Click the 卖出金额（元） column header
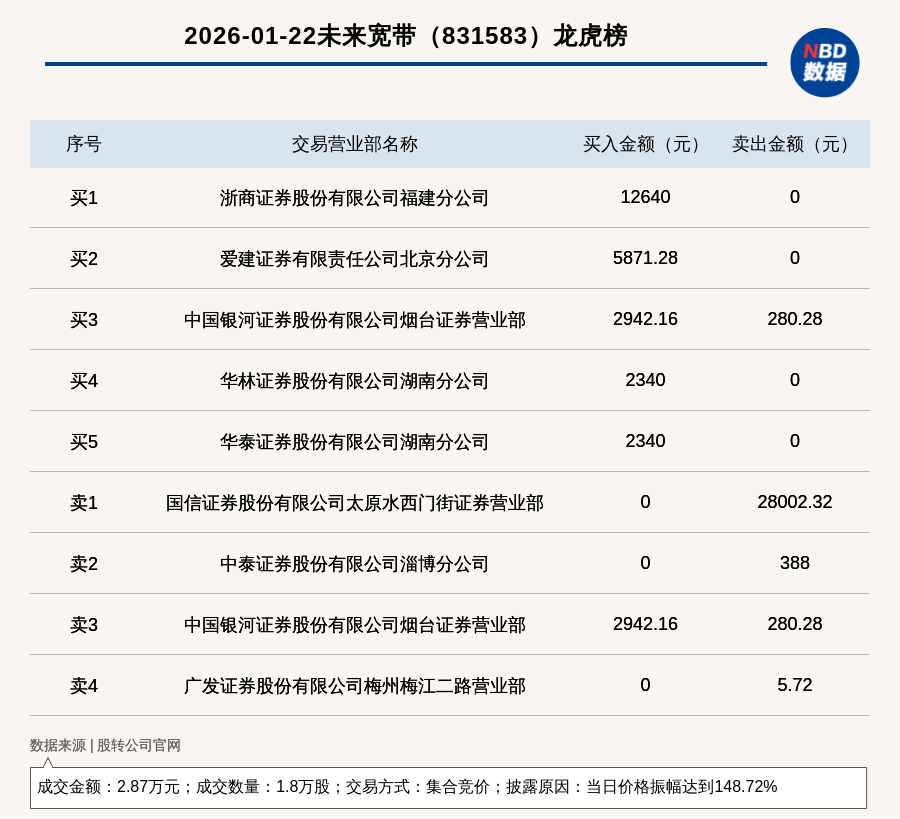900x819 pixels. tap(794, 144)
